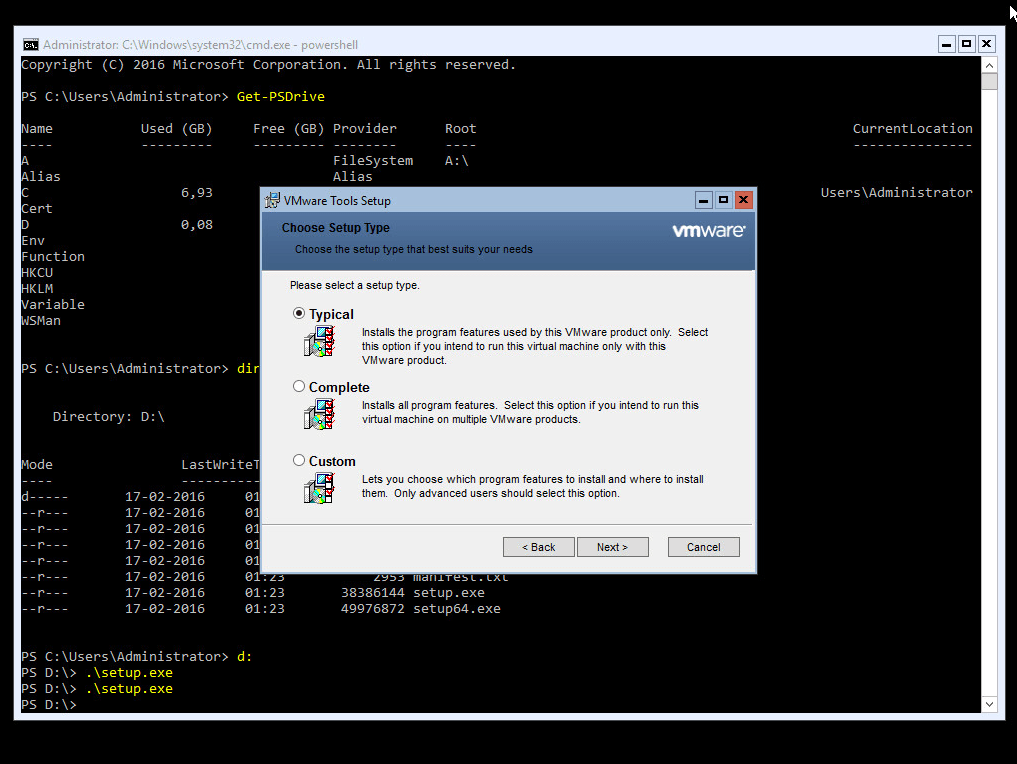
Task: Click the '0,08' used space value
Action: point(197,225)
